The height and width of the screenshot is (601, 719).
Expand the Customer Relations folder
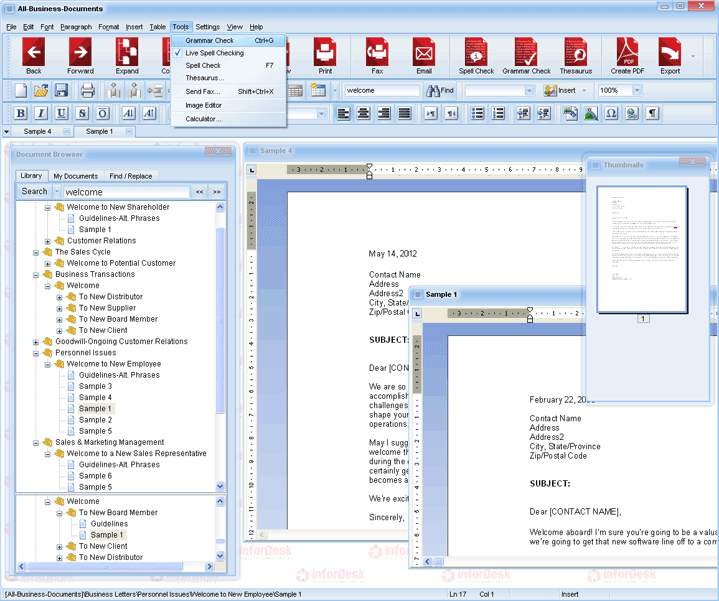(47, 241)
